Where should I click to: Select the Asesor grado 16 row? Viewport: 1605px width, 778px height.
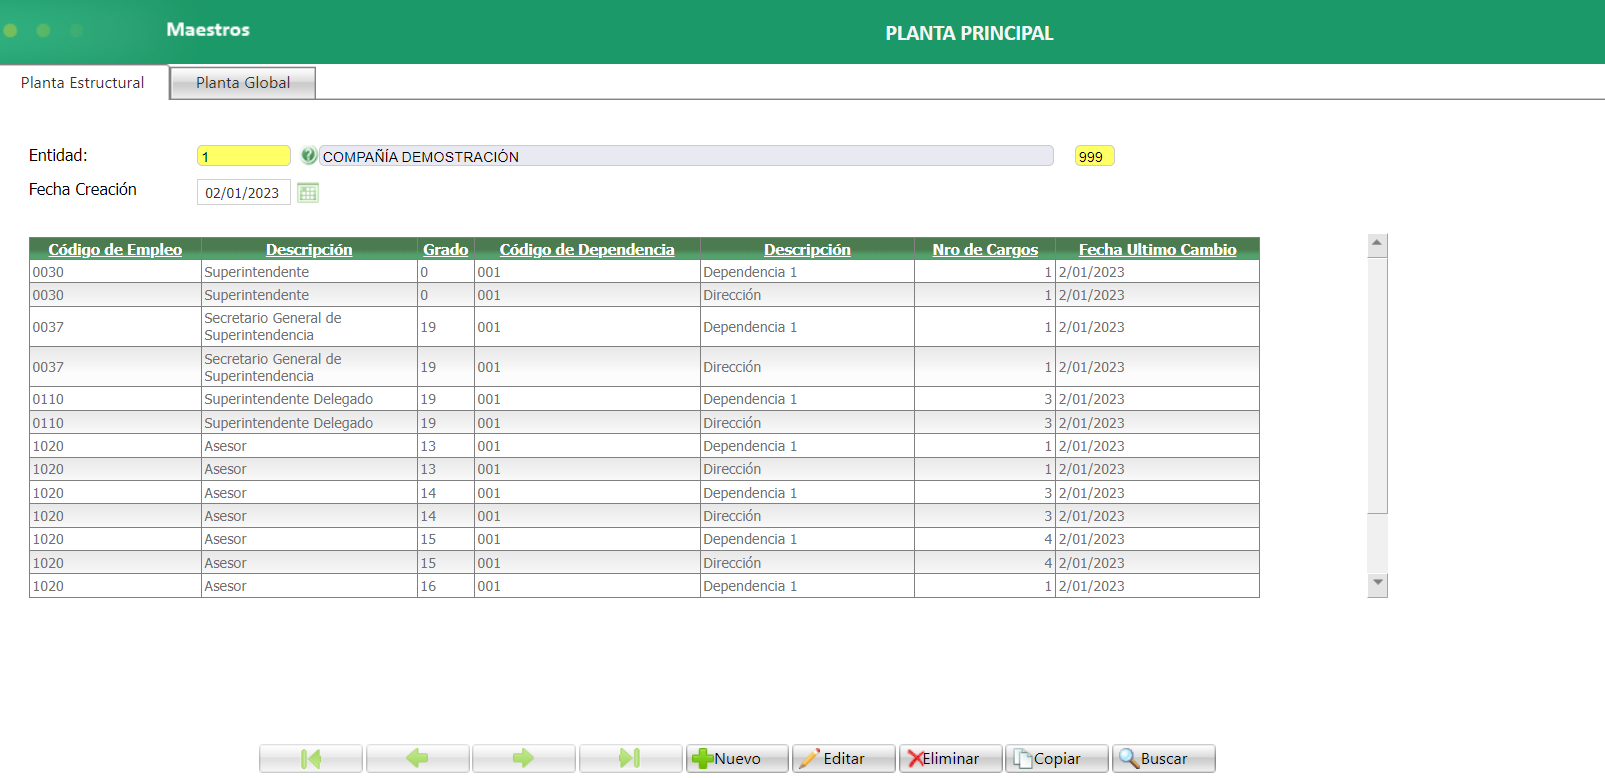pyautogui.click(x=644, y=586)
